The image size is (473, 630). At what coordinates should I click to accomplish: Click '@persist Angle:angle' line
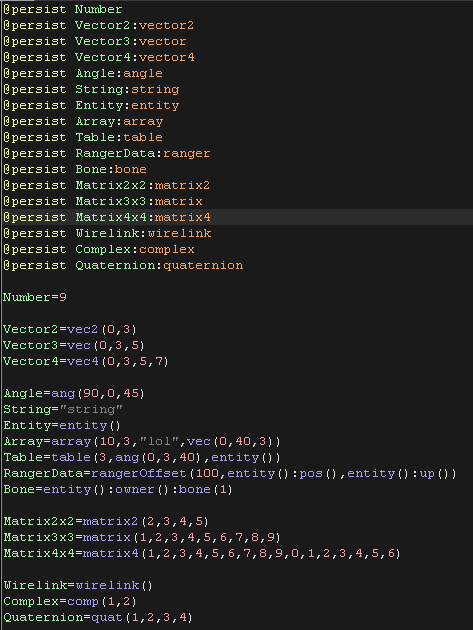(83, 73)
